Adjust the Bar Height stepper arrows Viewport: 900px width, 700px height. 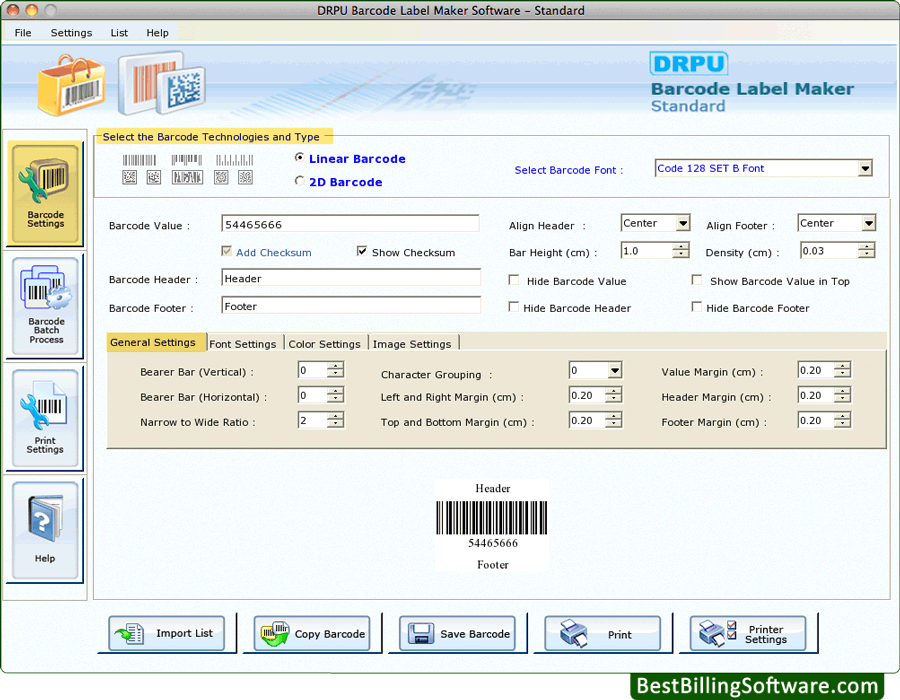tap(681, 251)
